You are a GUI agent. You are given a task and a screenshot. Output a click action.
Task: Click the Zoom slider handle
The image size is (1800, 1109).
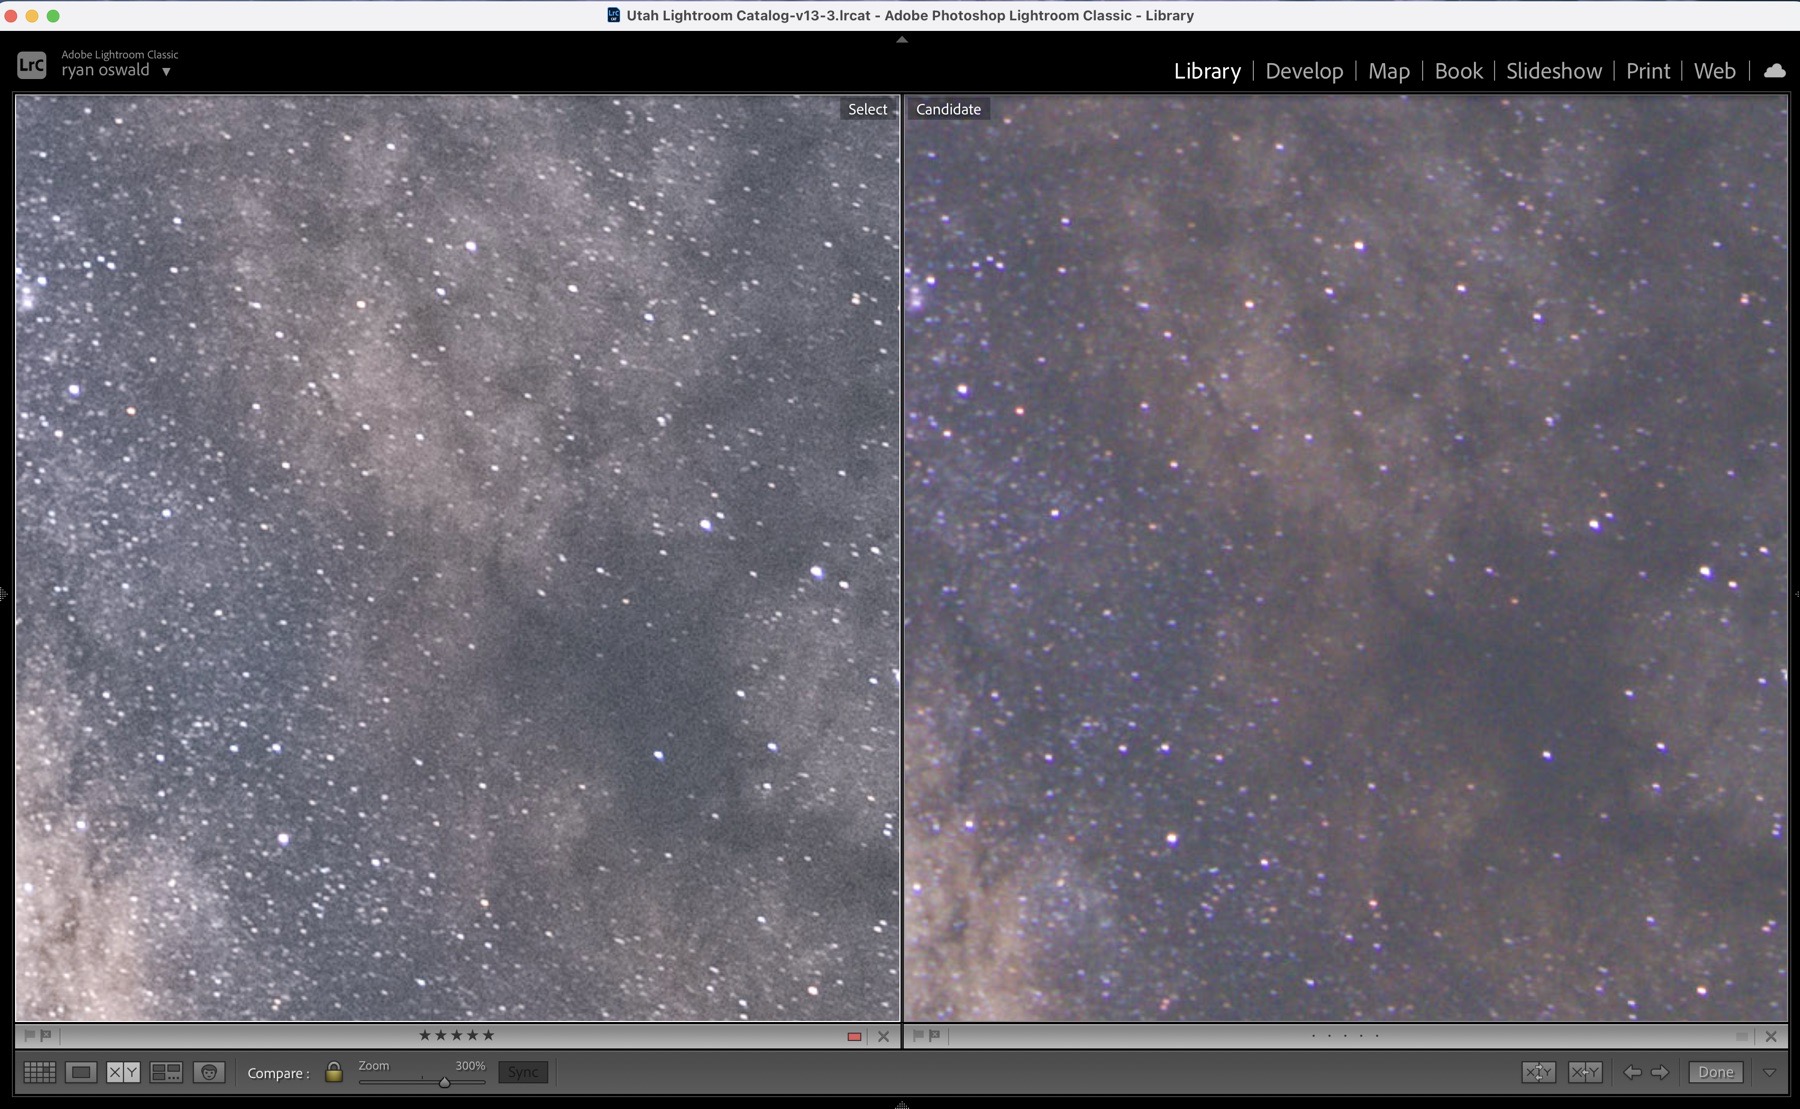pos(444,1082)
